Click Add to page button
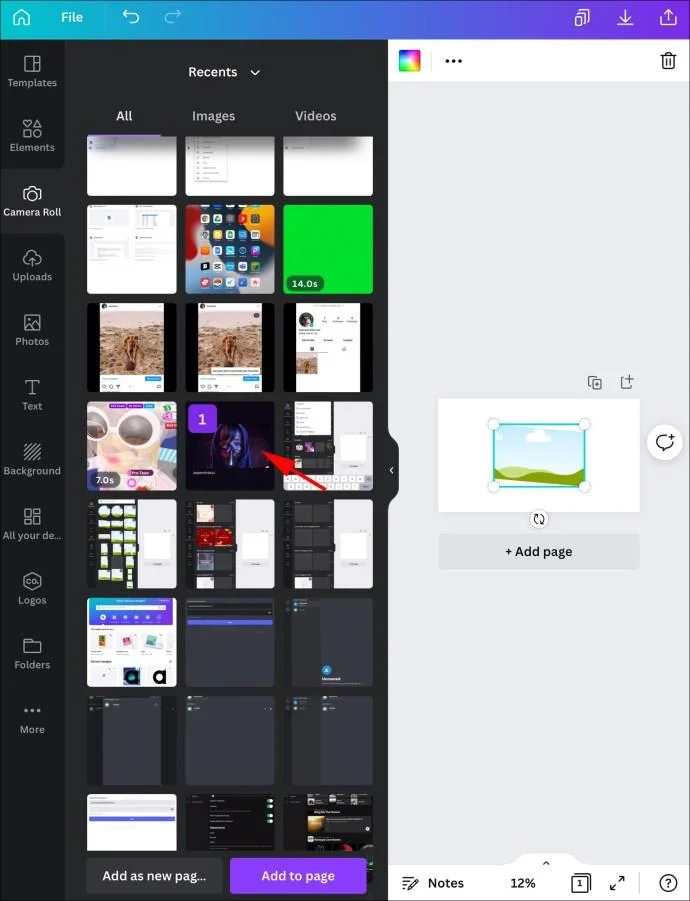This screenshot has height=901, width=690. pos(298,876)
